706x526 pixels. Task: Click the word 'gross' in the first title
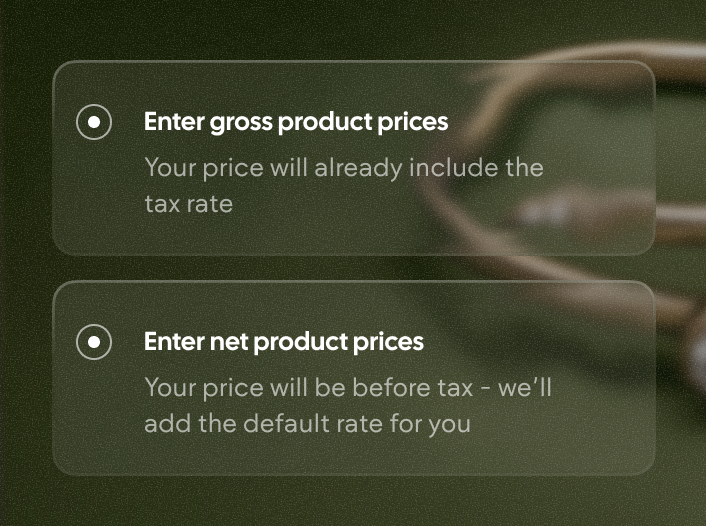[x=240, y=123]
